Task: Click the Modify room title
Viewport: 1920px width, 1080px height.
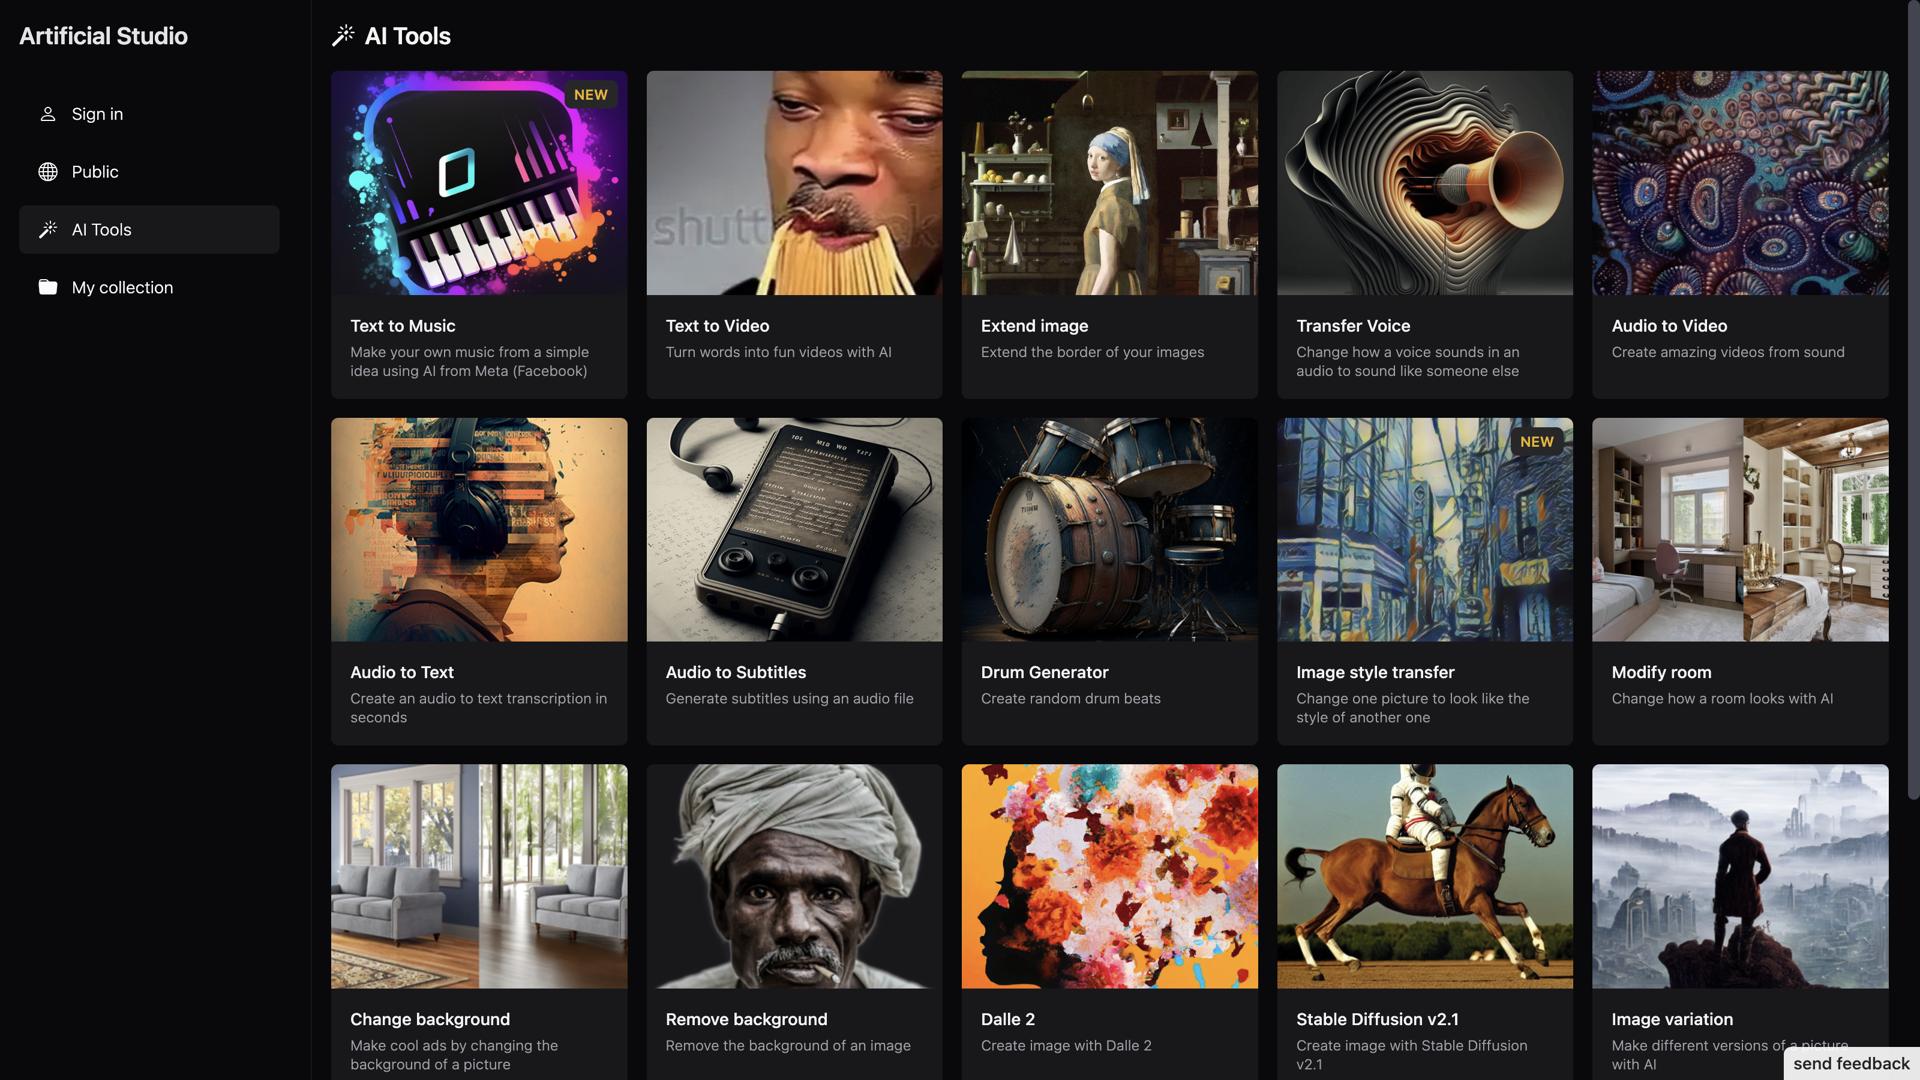Action: click(1661, 673)
